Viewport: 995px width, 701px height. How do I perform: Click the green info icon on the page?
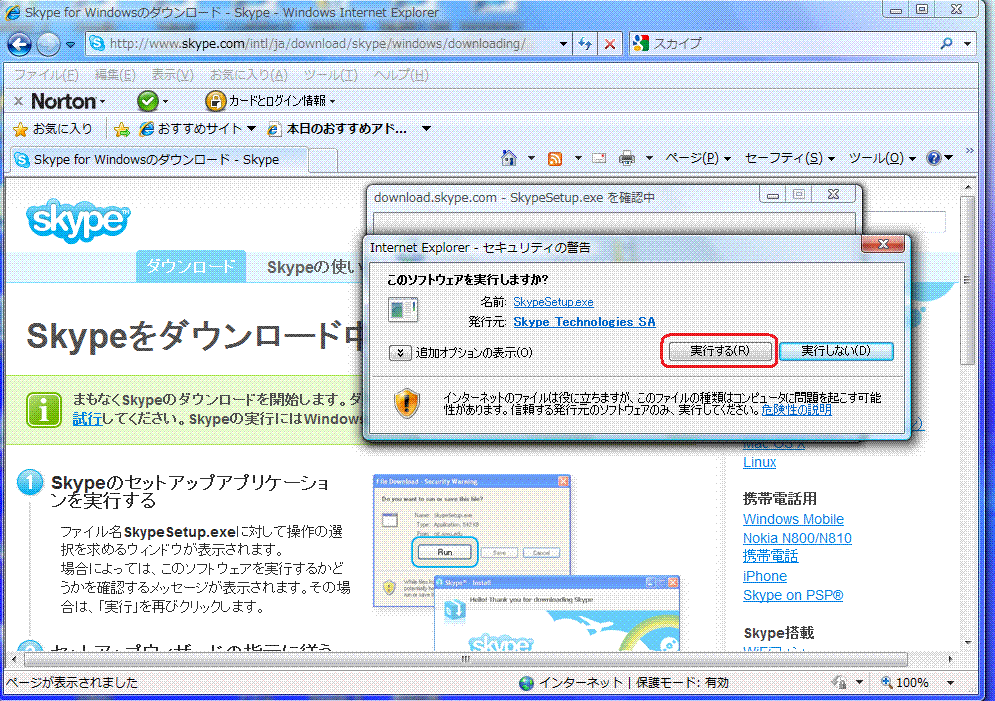coord(44,409)
